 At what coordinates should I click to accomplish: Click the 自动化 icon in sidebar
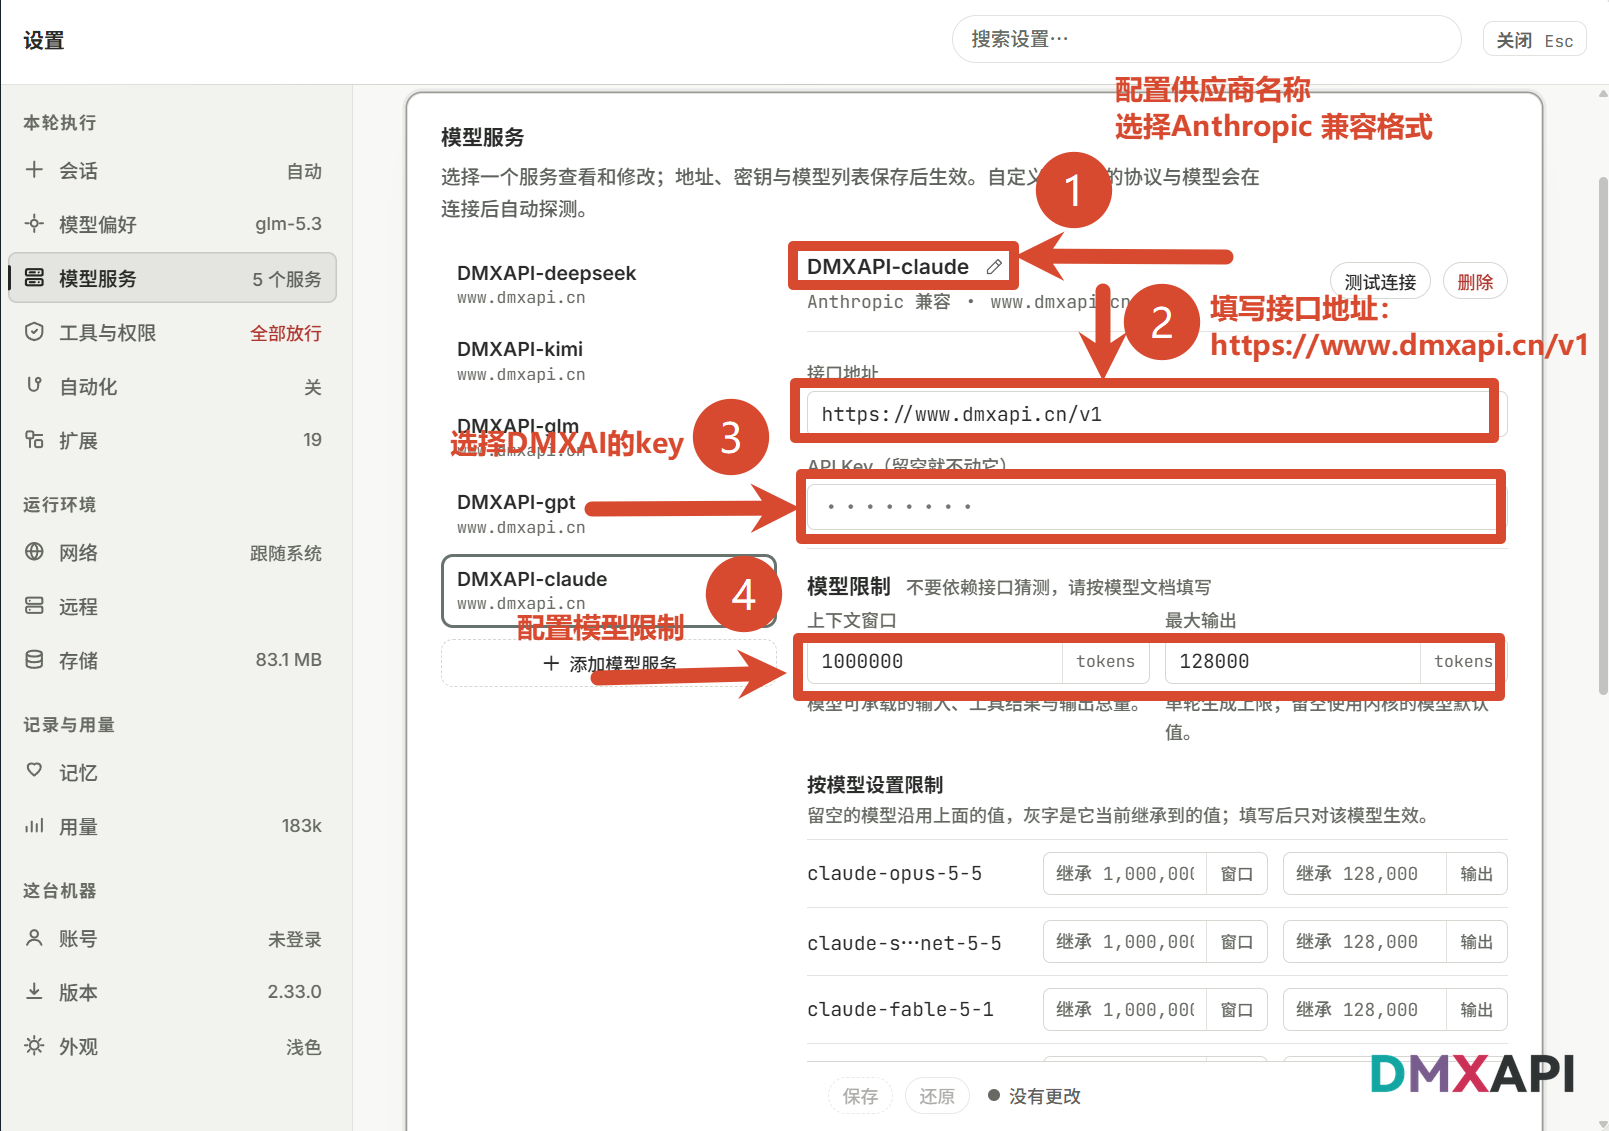pyautogui.click(x=34, y=385)
